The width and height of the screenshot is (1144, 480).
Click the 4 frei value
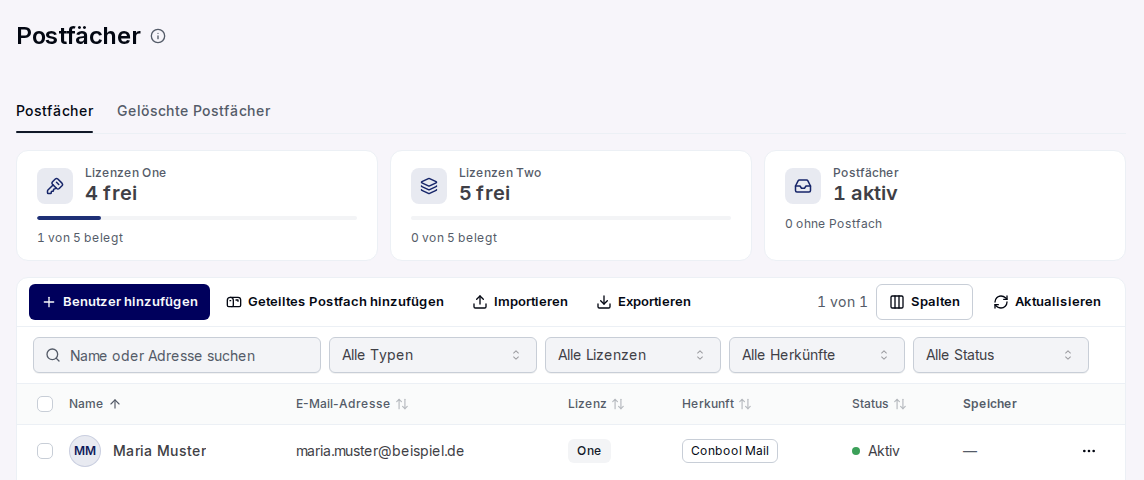(111, 193)
